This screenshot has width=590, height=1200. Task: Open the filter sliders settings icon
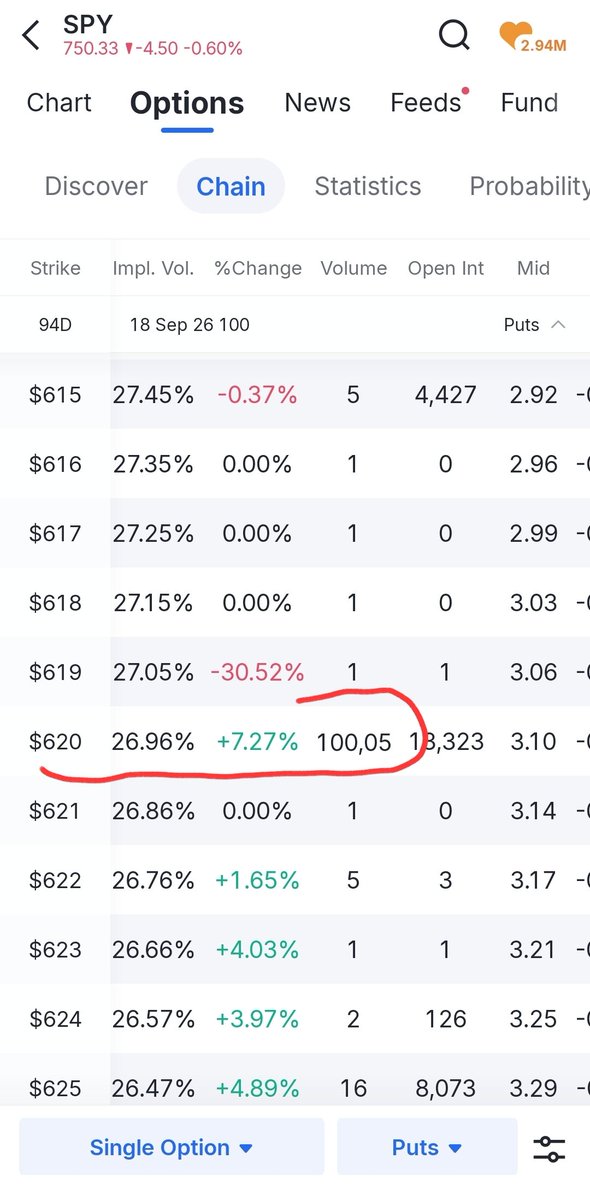click(549, 1148)
